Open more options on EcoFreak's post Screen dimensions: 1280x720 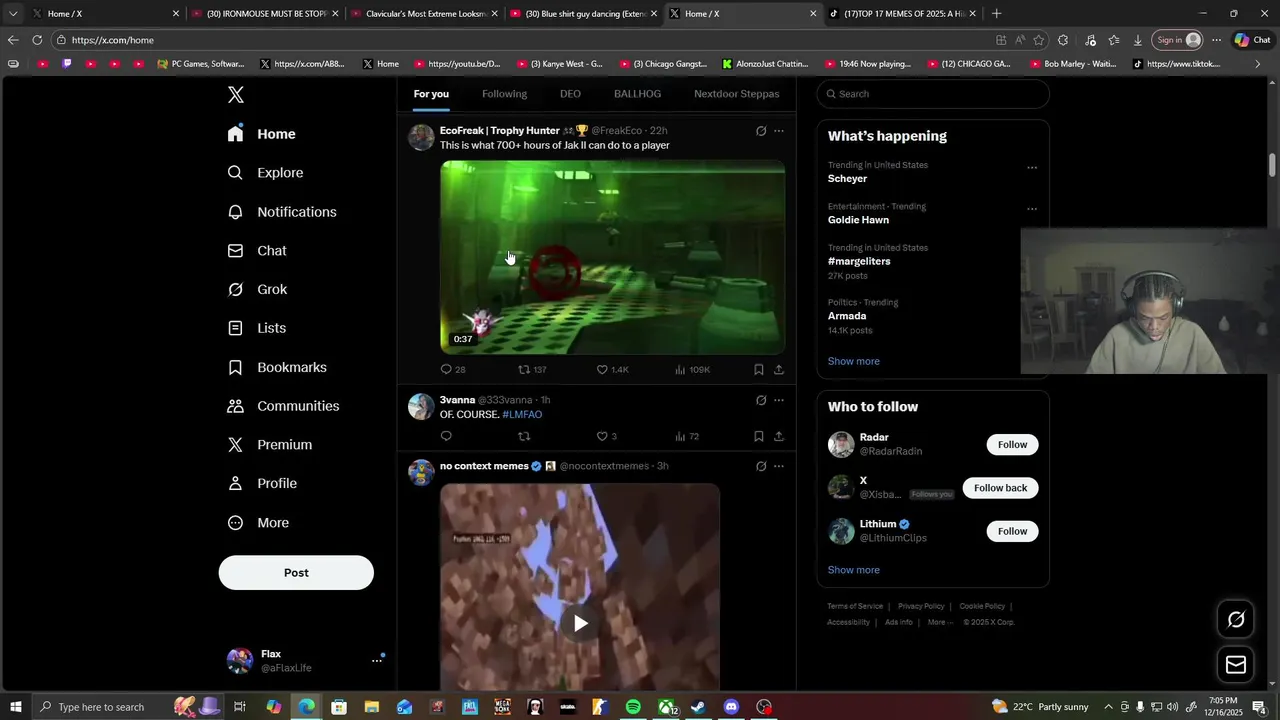779,131
